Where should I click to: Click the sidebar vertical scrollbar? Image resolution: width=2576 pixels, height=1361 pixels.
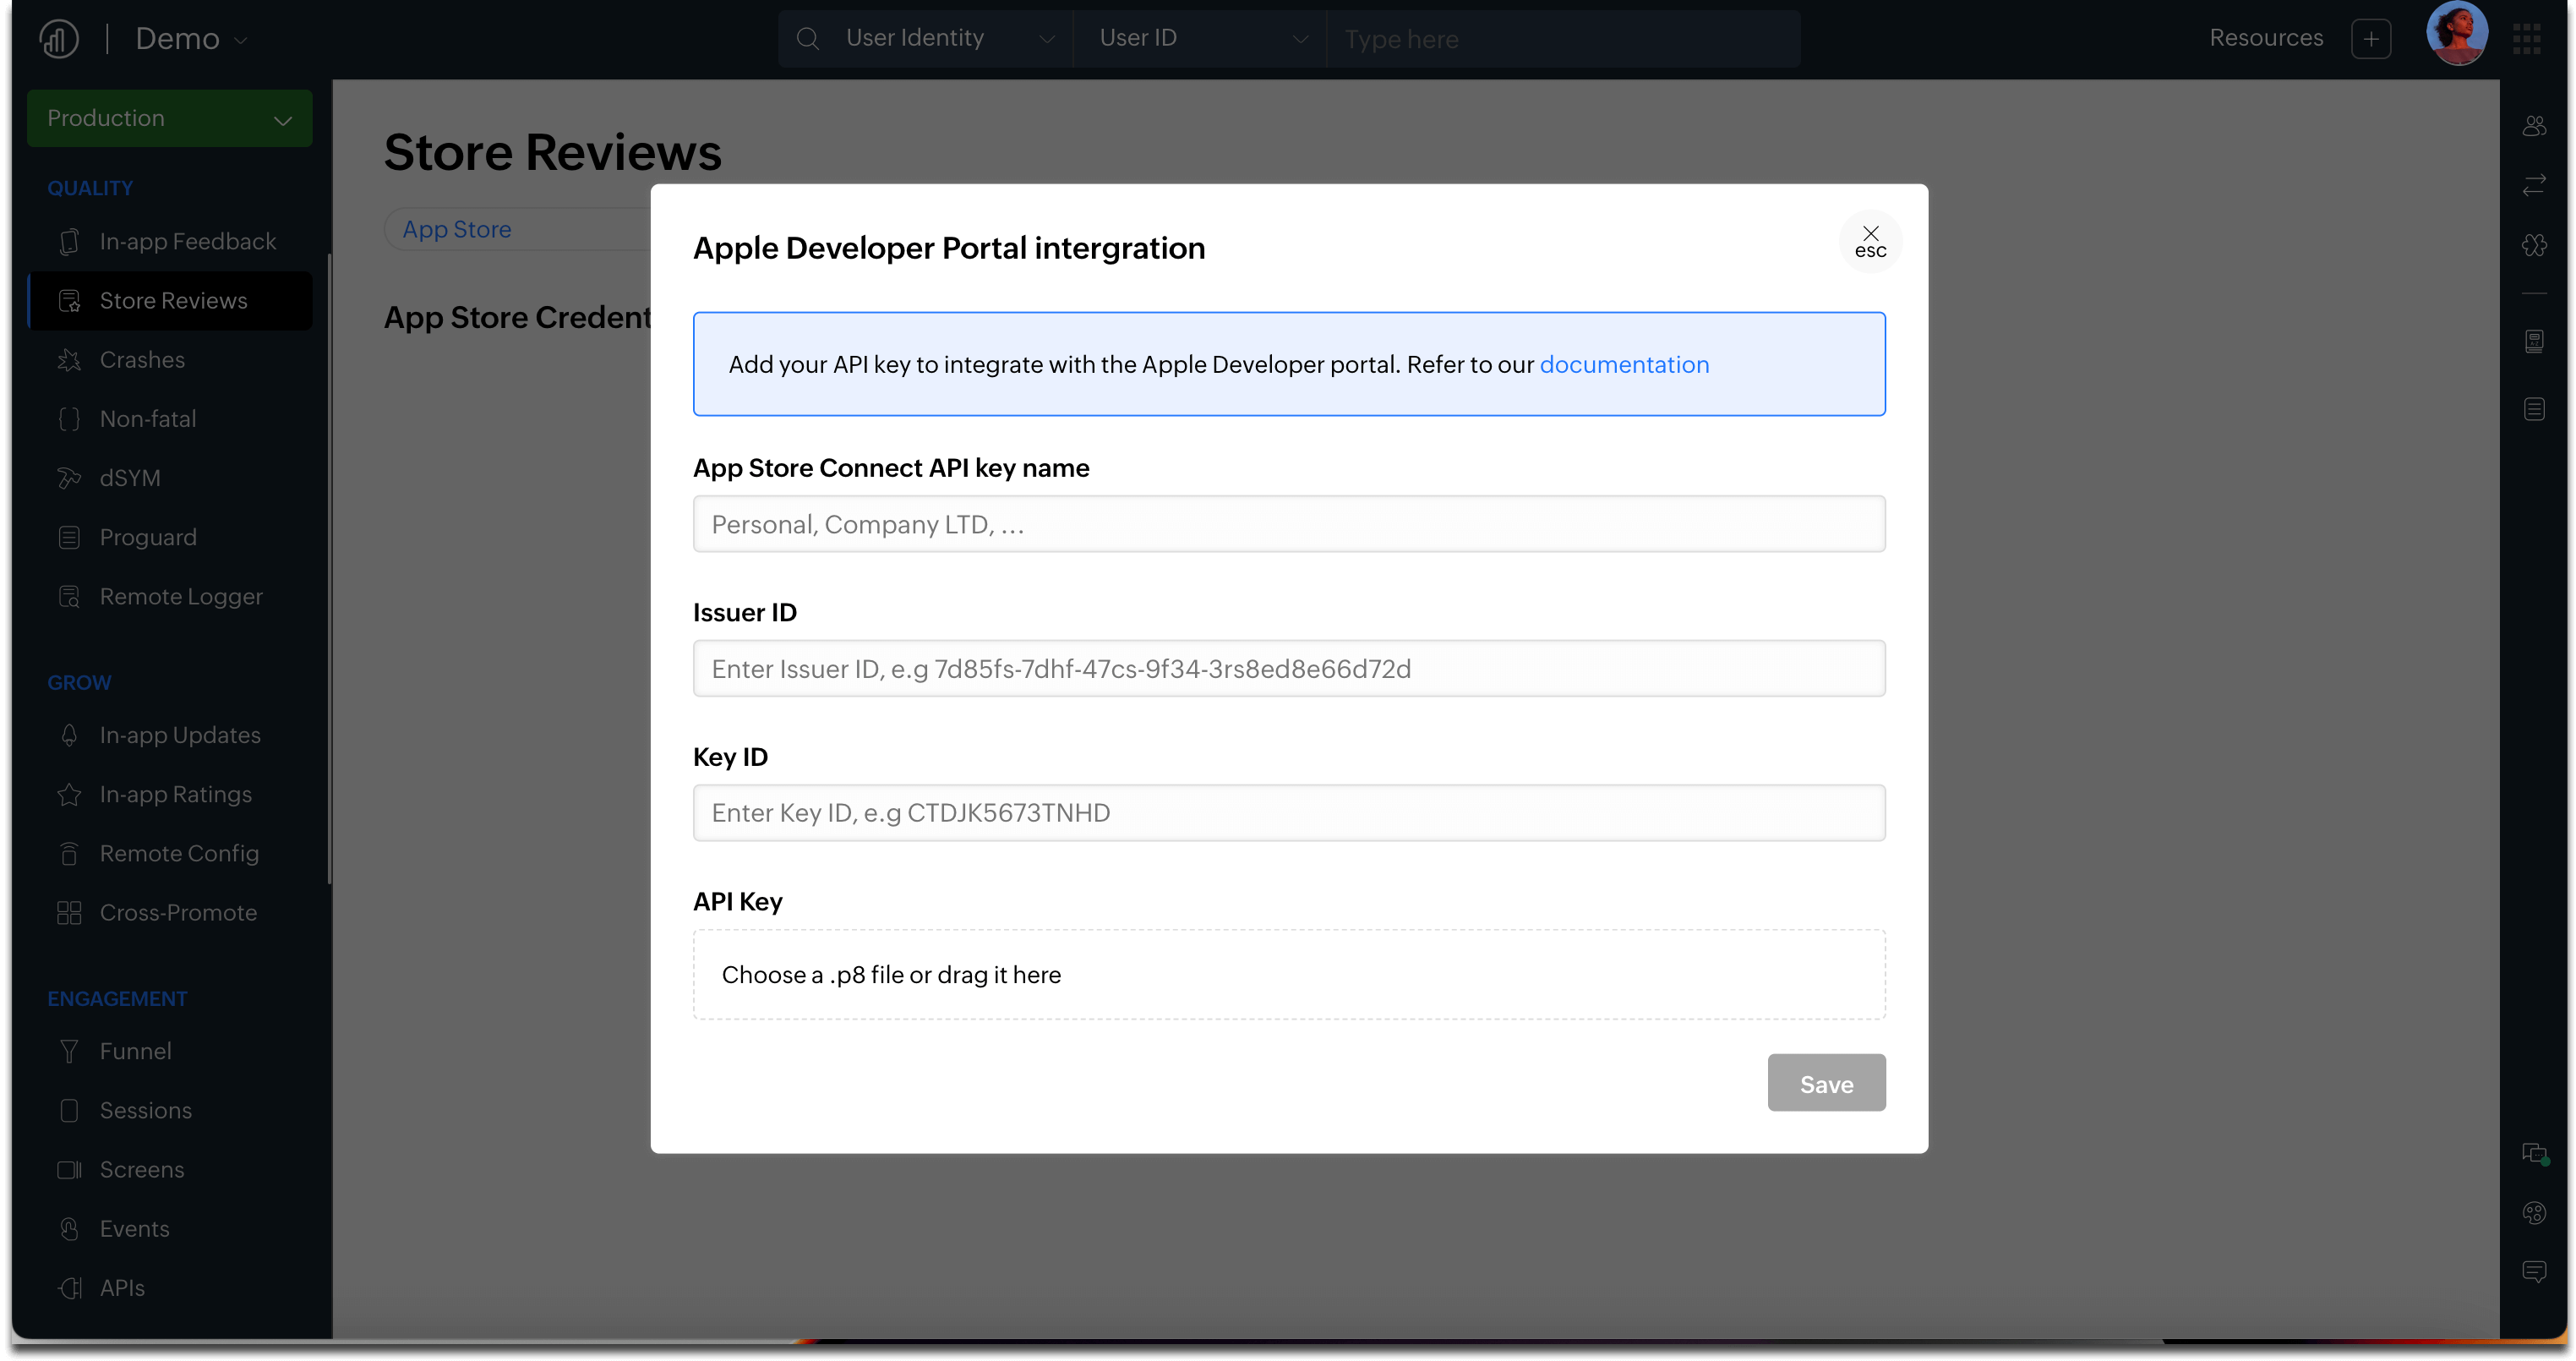(329, 570)
